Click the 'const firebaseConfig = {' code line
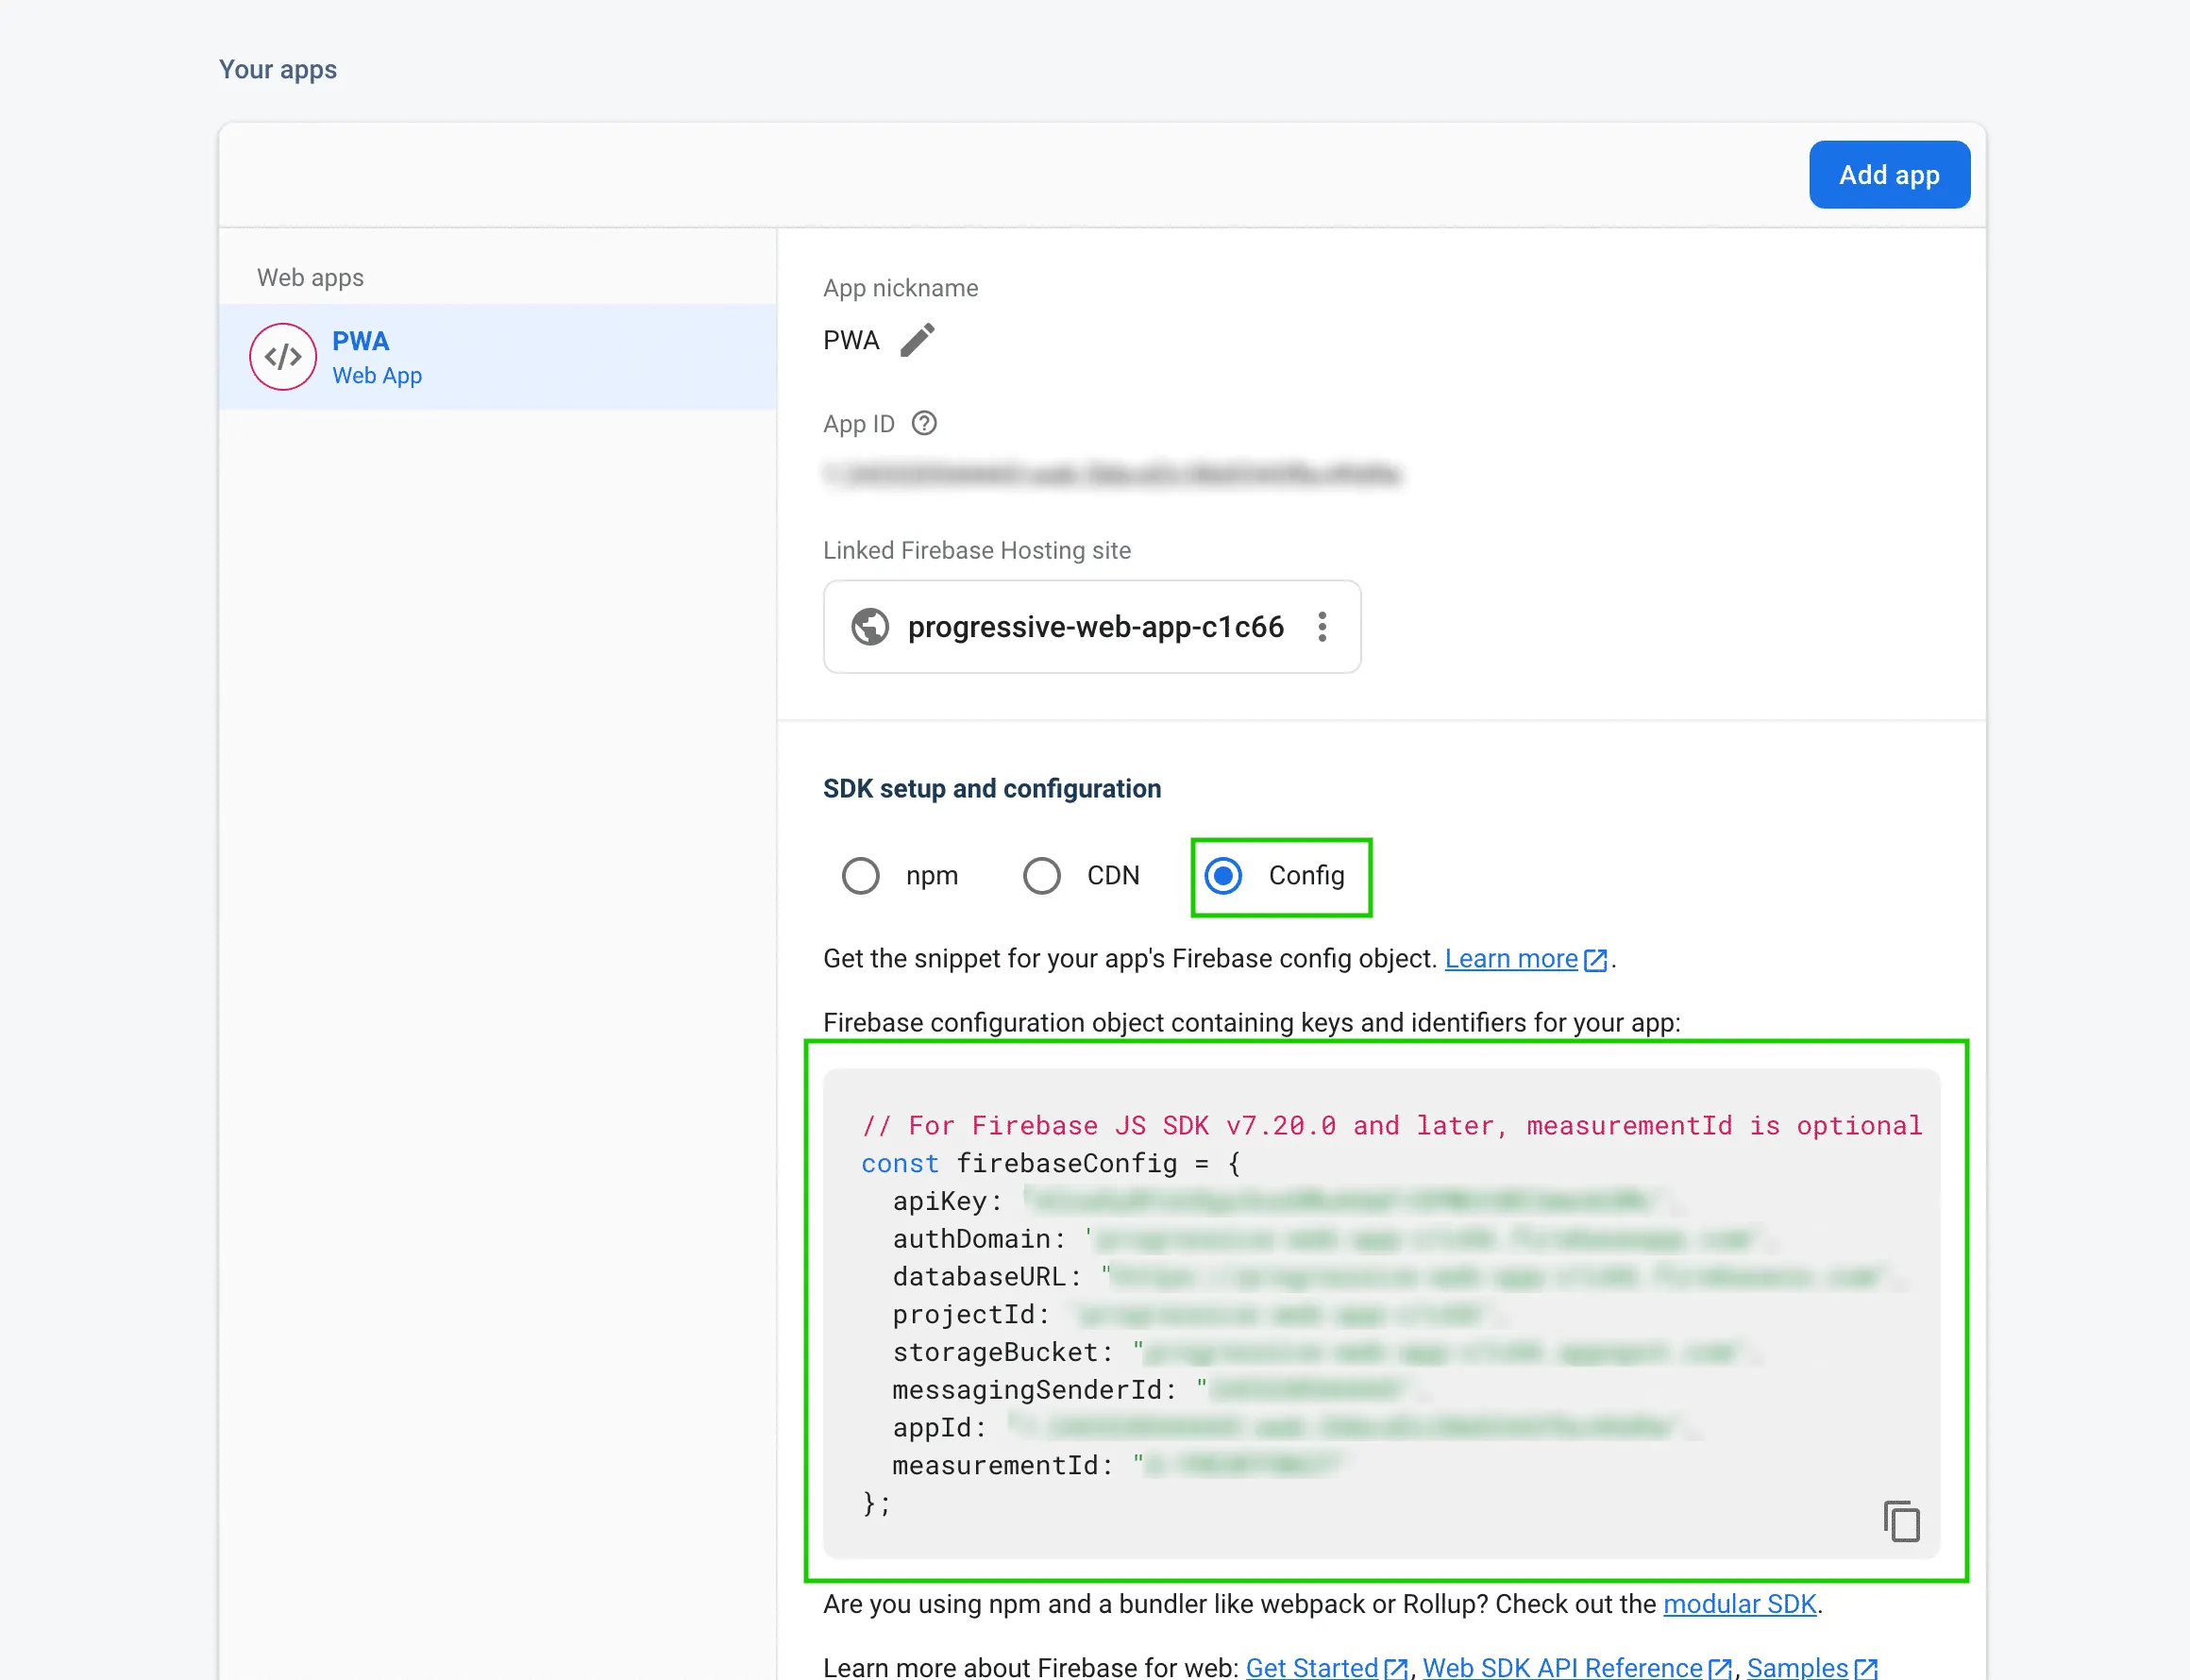 pyautogui.click(x=1051, y=1164)
